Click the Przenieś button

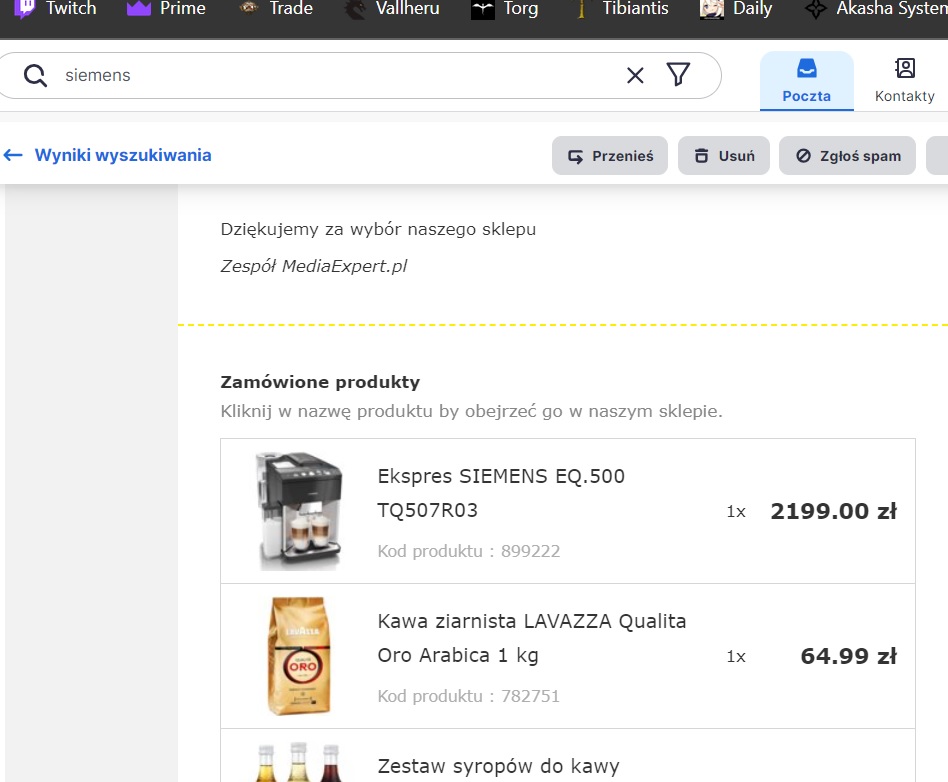coord(610,156)
